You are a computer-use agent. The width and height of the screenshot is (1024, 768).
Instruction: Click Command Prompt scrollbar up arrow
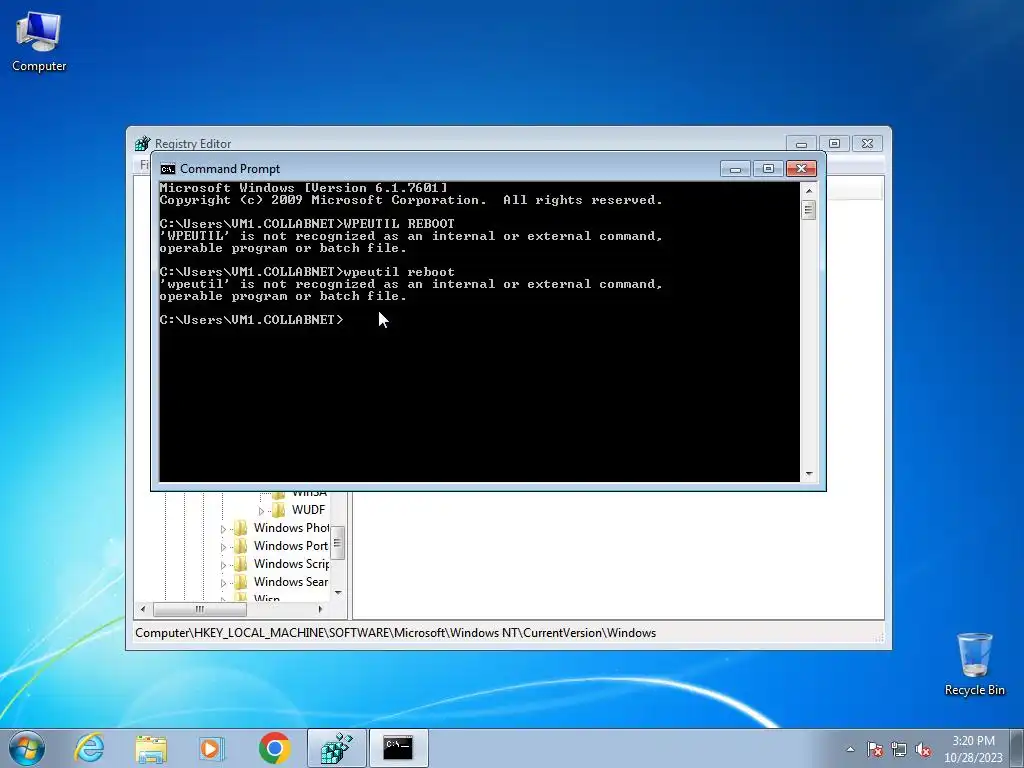tap(809, 191)
